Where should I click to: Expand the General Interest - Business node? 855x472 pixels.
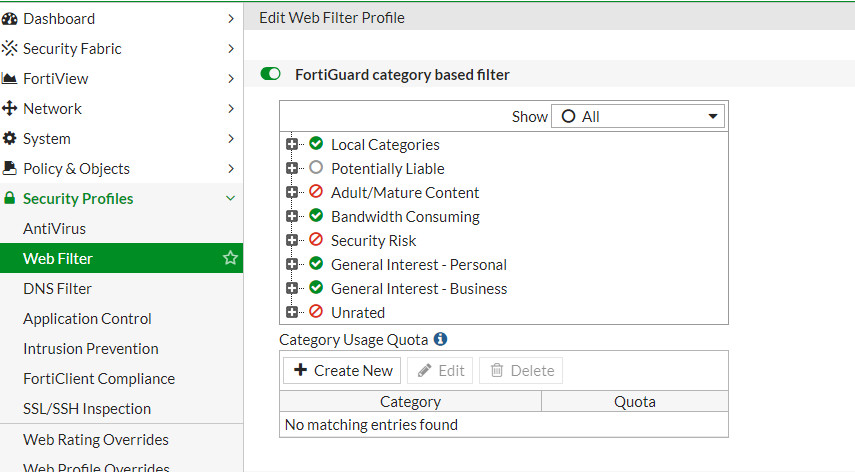[292, 288]
